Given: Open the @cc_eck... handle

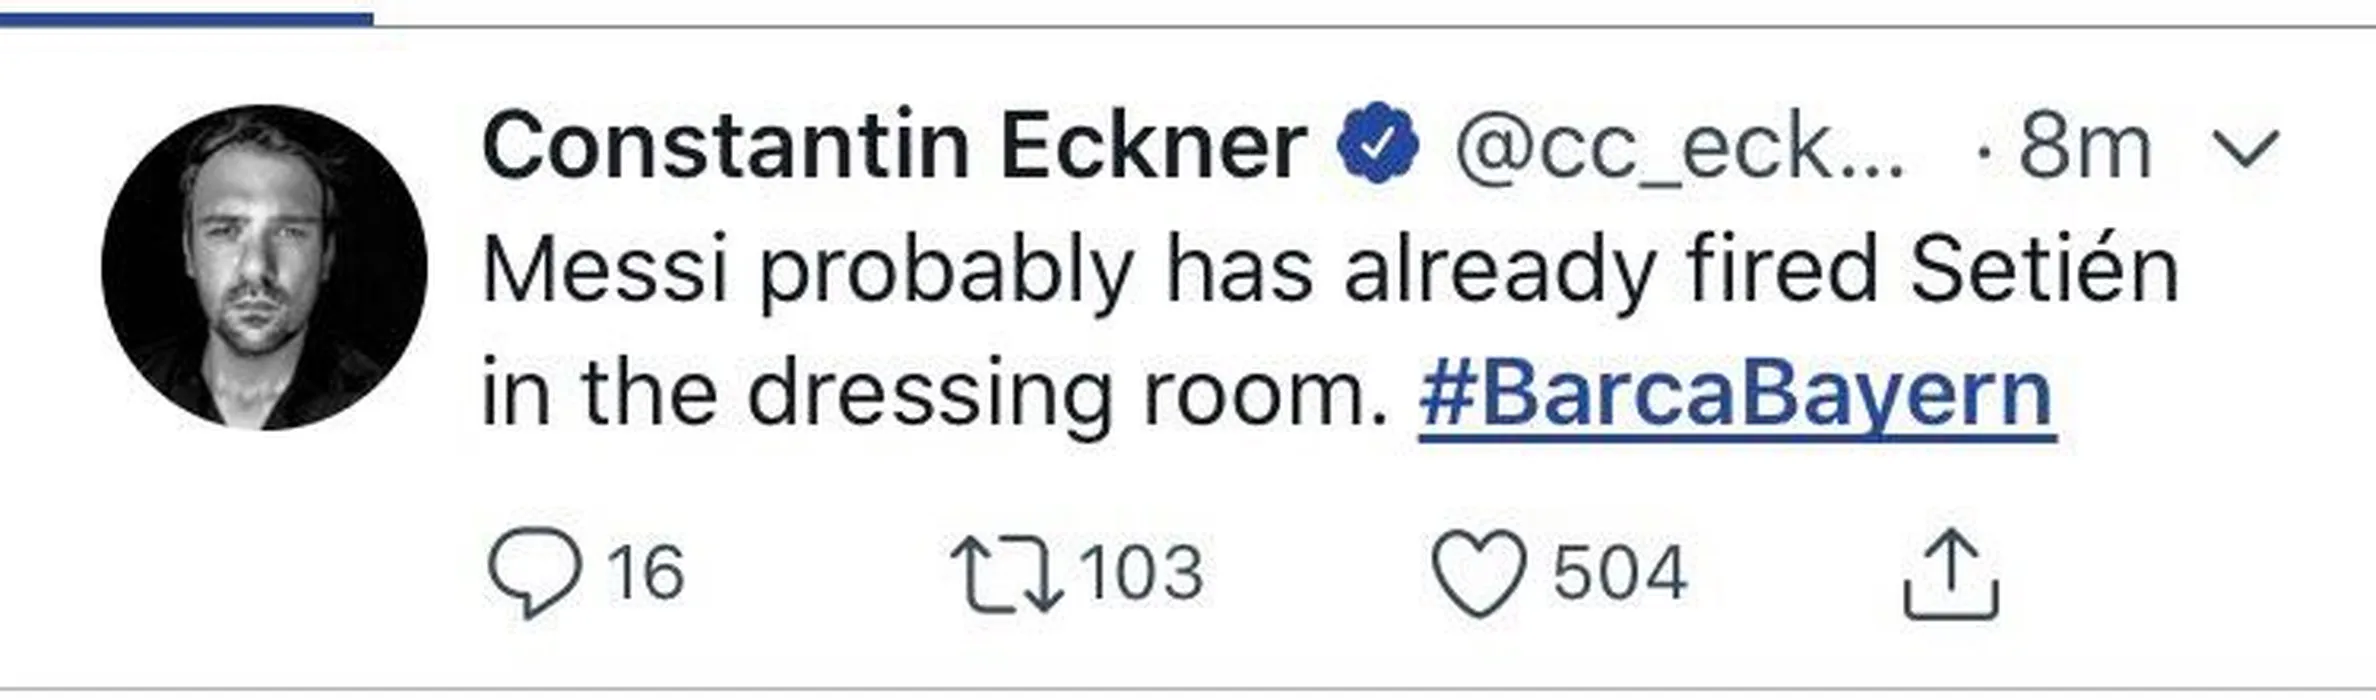Looking at the screenshot, I should pyautogui.click(x=1680, y=149).
